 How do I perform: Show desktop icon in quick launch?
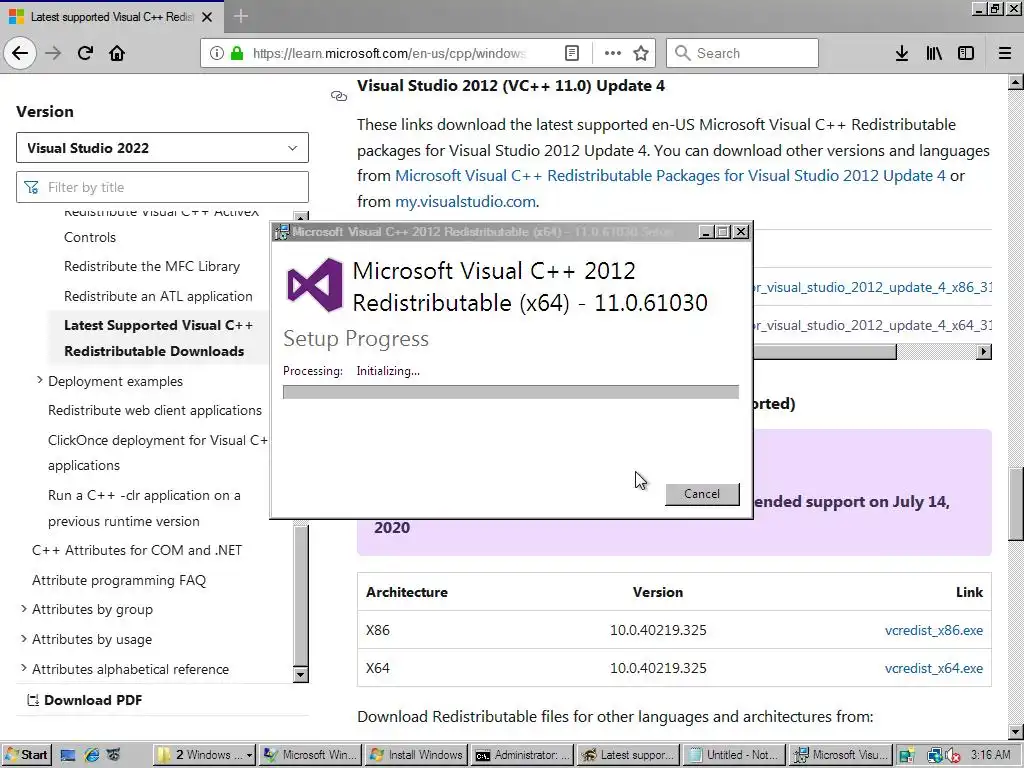(x=68, y=755)
